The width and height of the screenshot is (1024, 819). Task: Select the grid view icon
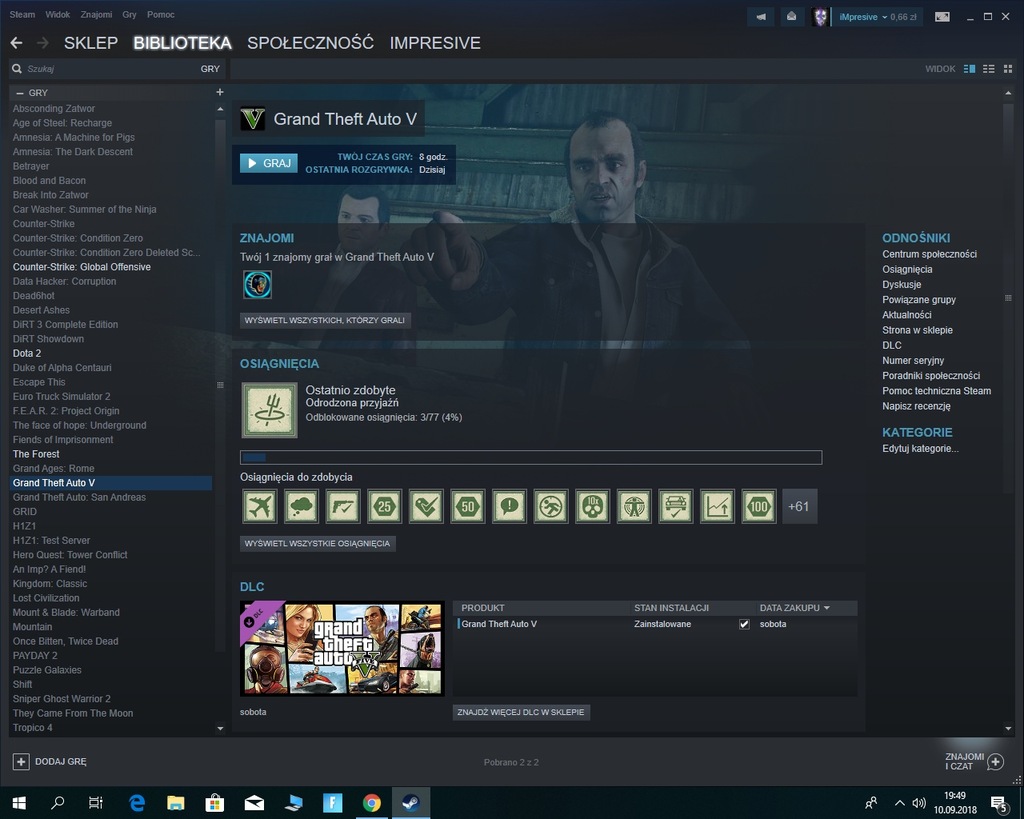coord(1008,69)
